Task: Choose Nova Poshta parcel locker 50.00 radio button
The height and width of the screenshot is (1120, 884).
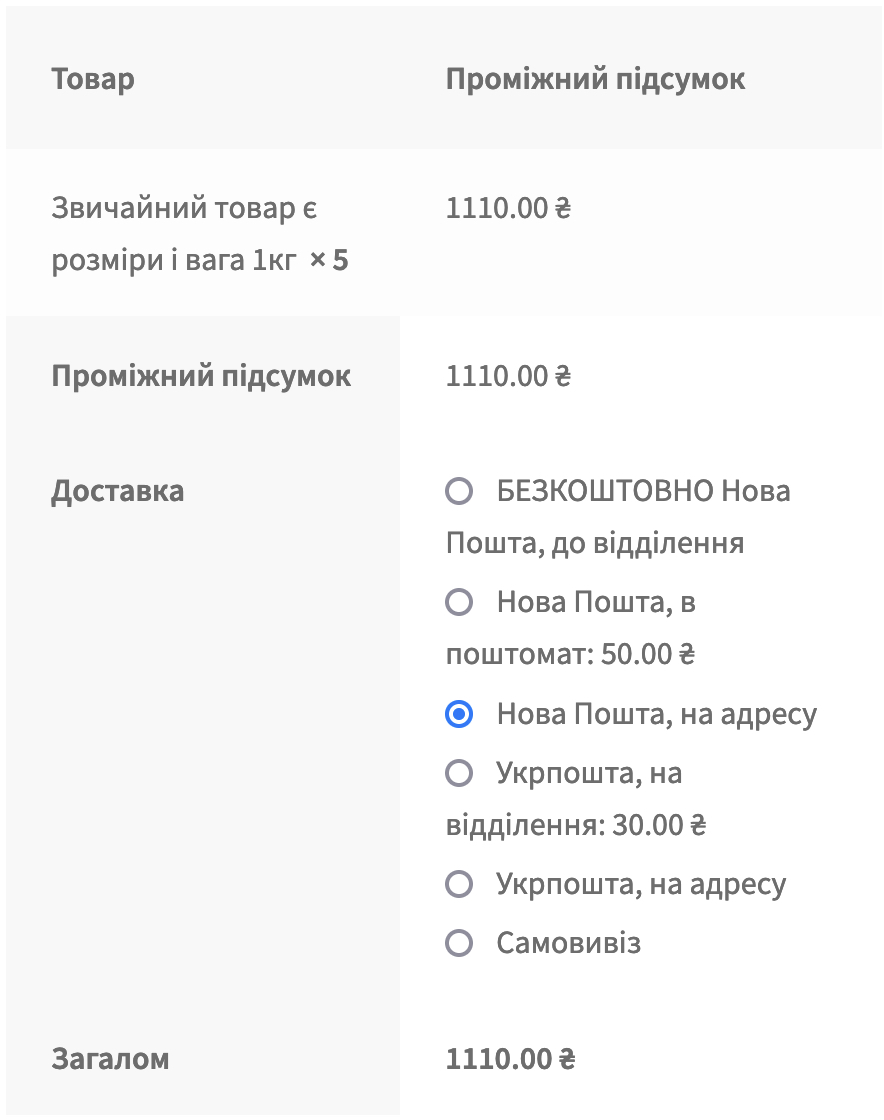Action: click(458, 602)
